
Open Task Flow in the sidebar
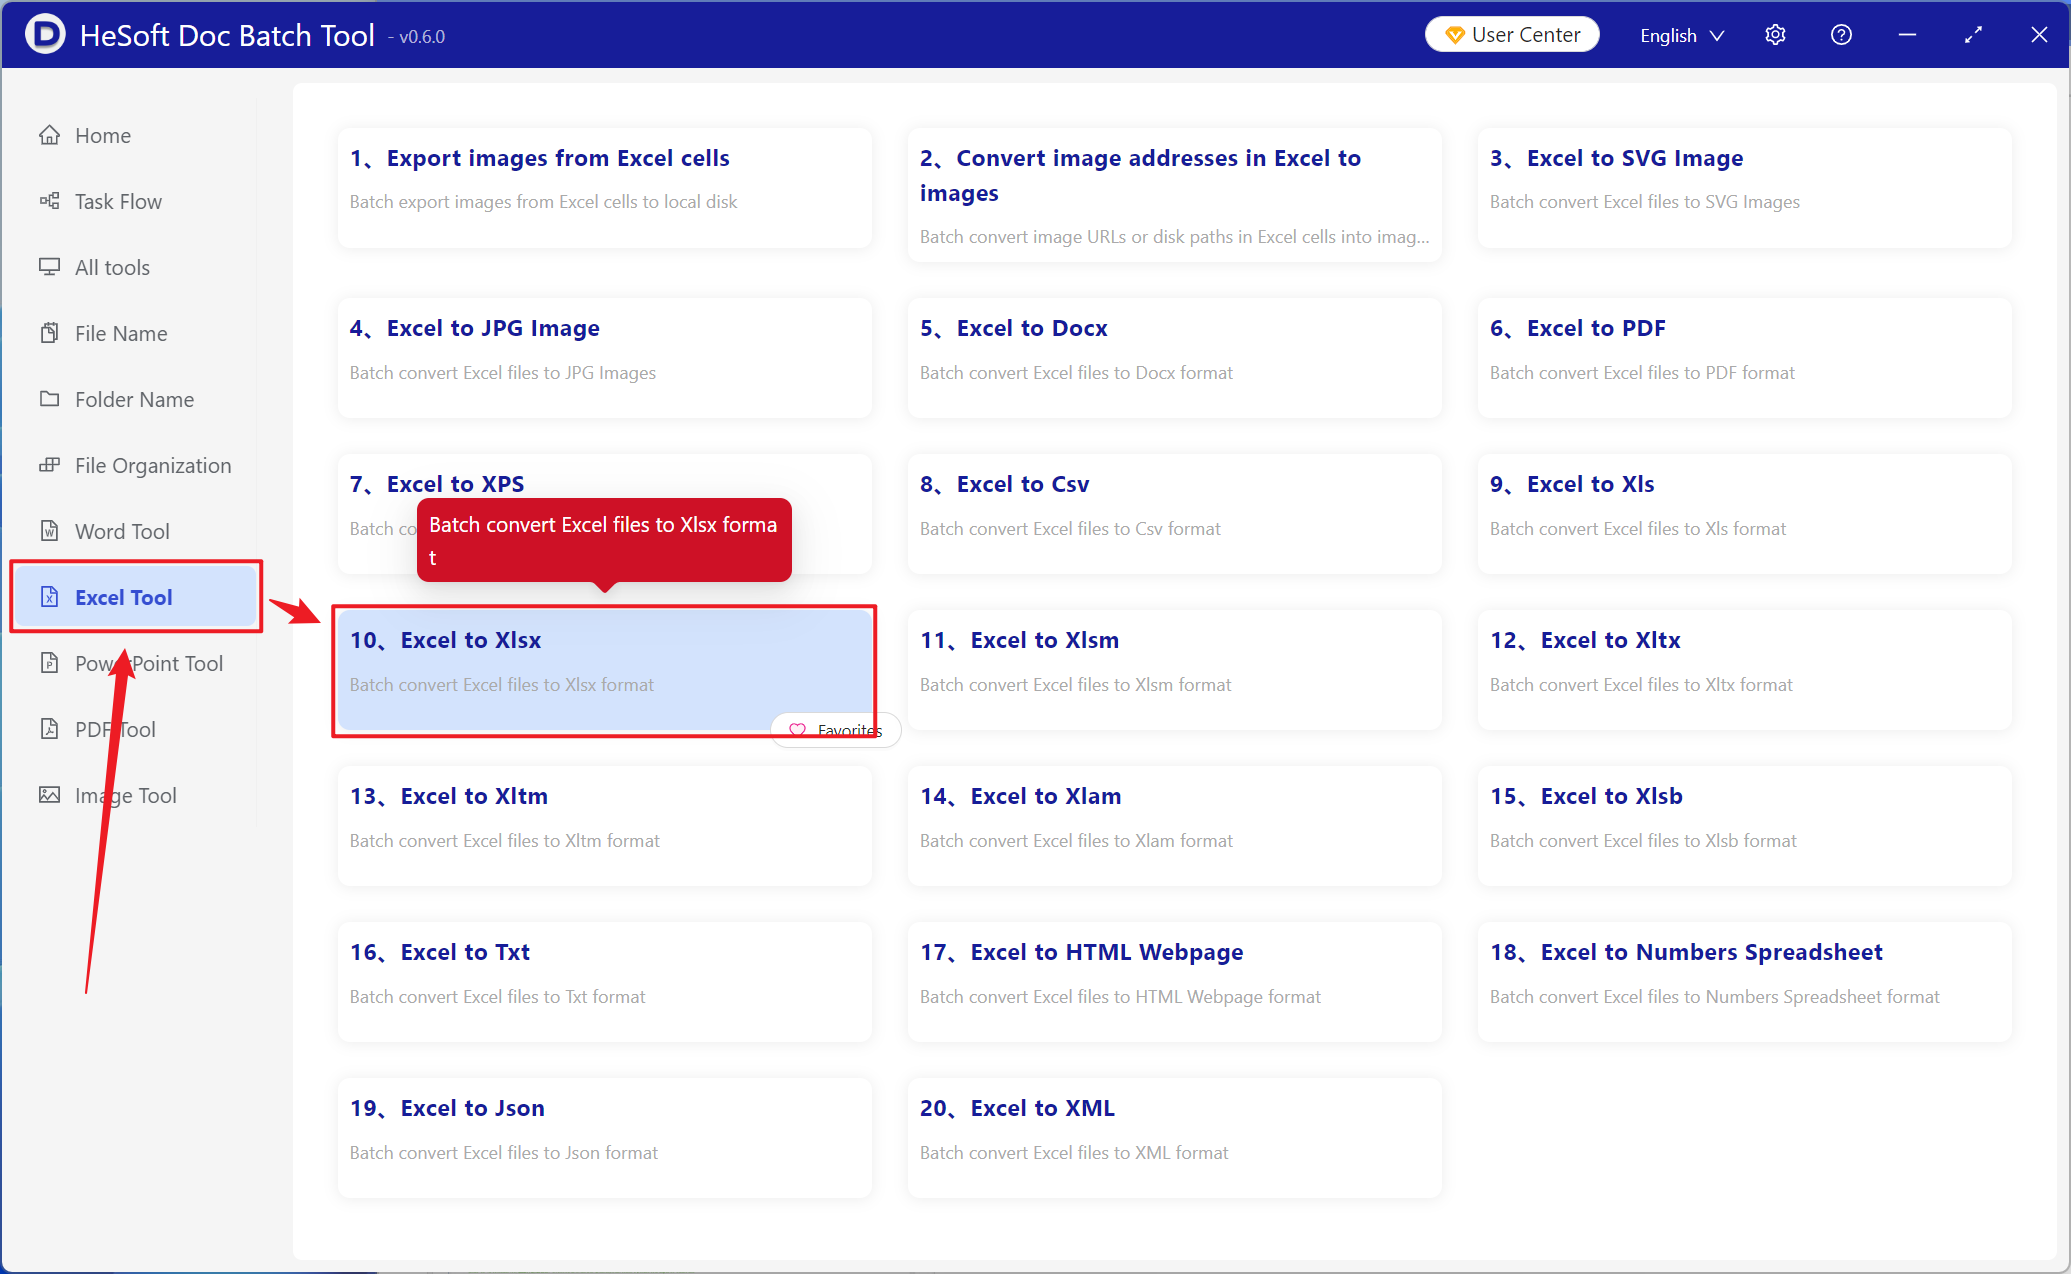point(136,201)
